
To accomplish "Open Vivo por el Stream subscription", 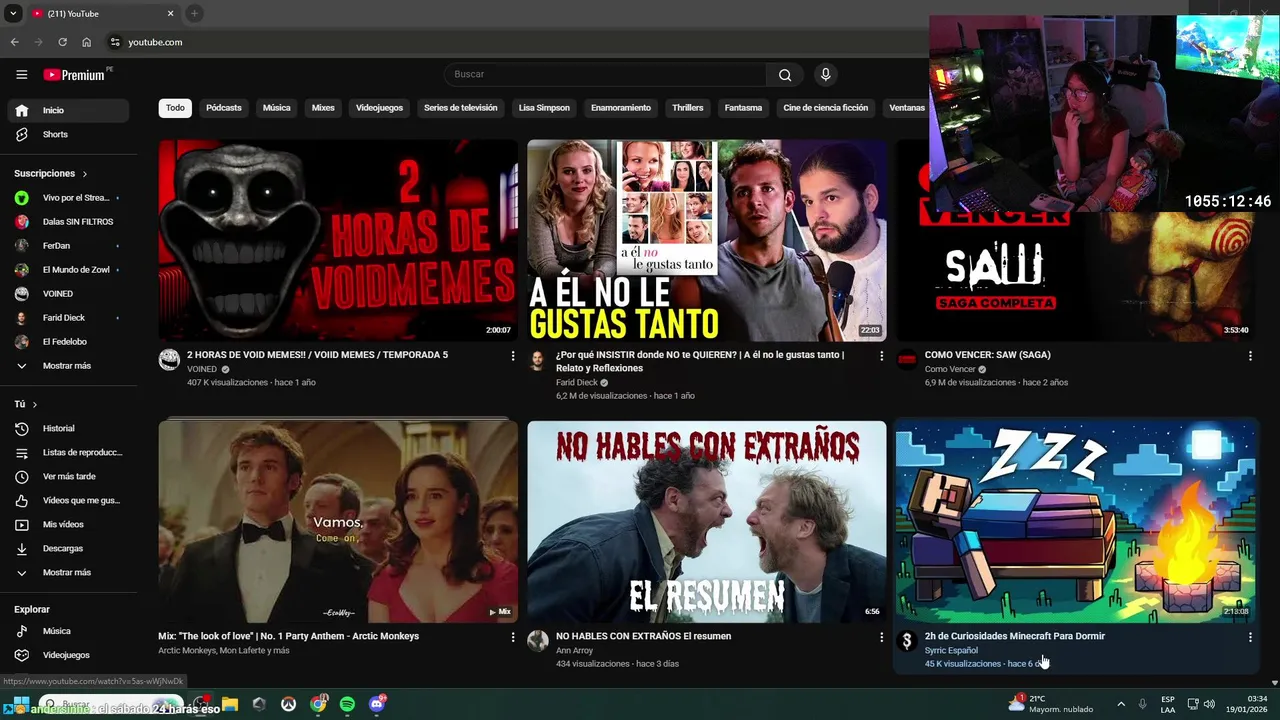I will (68, 198).
